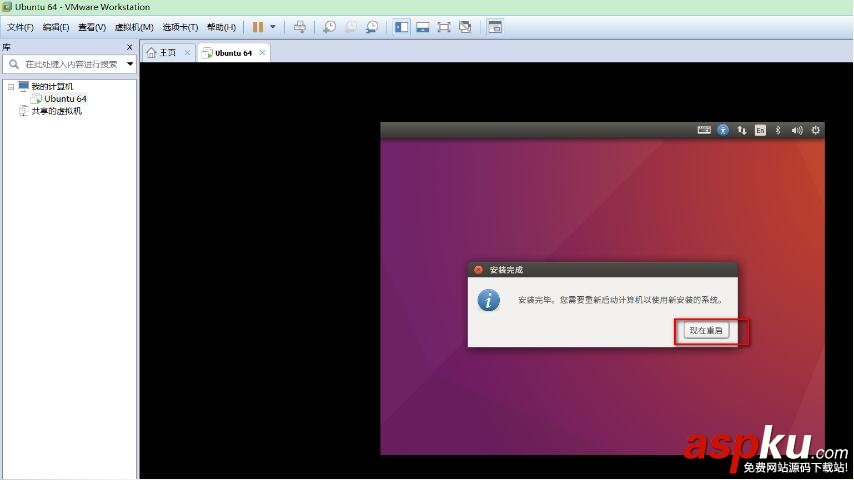Open the system gear menu in Ubuntu top bar
This screenshot has height=480, width=854.
pos(815,130)
